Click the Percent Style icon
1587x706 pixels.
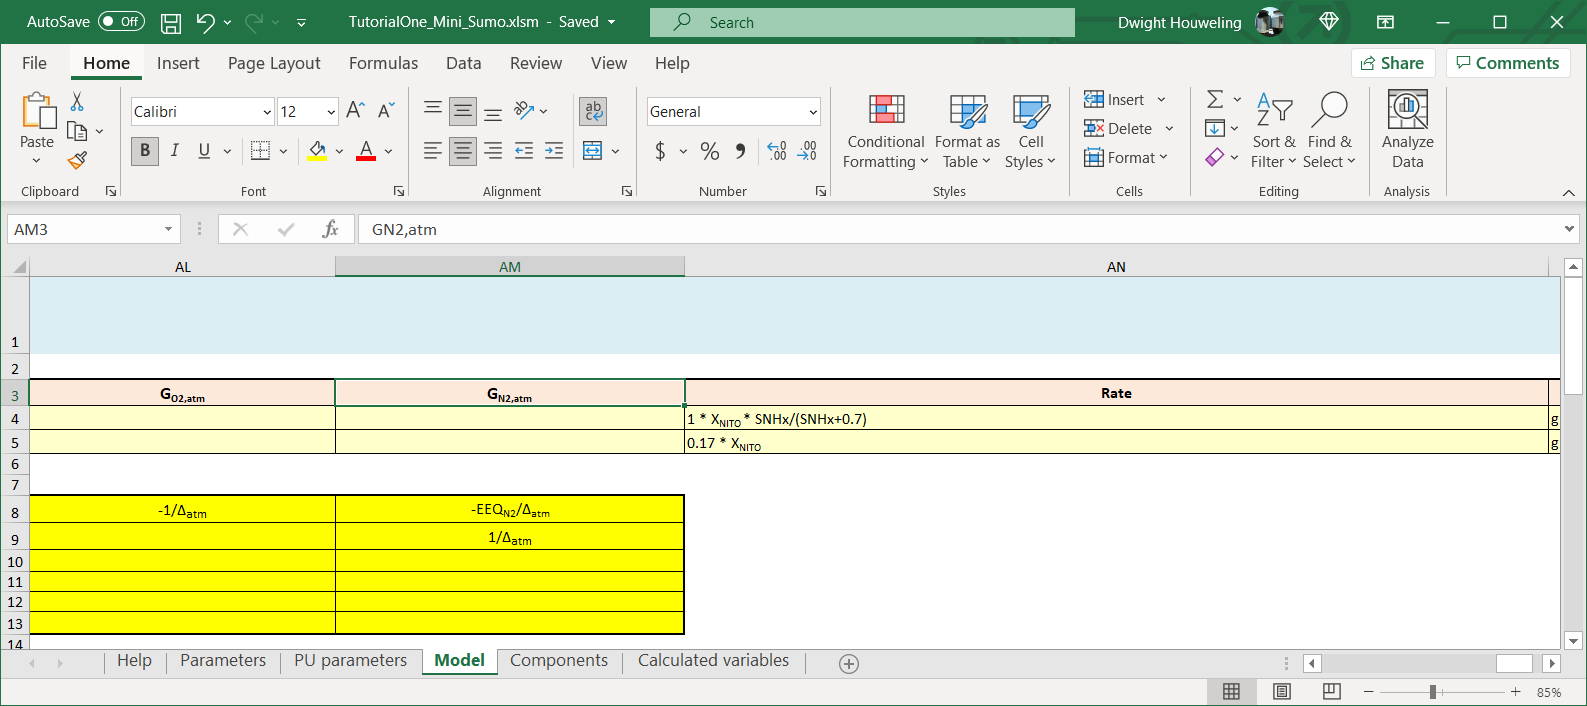click(x=710, y=151)
